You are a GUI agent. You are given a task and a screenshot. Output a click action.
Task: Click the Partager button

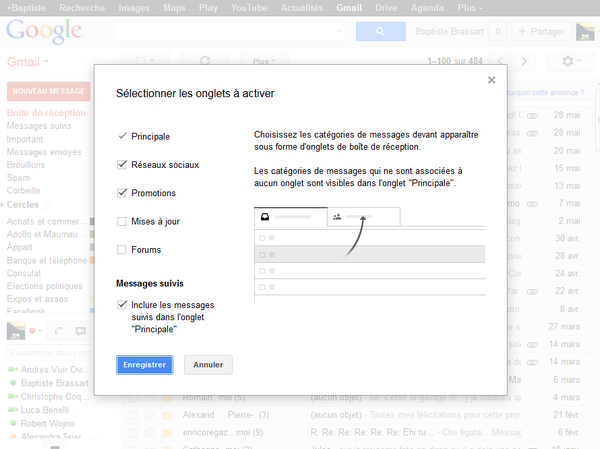tap(541, 31)
